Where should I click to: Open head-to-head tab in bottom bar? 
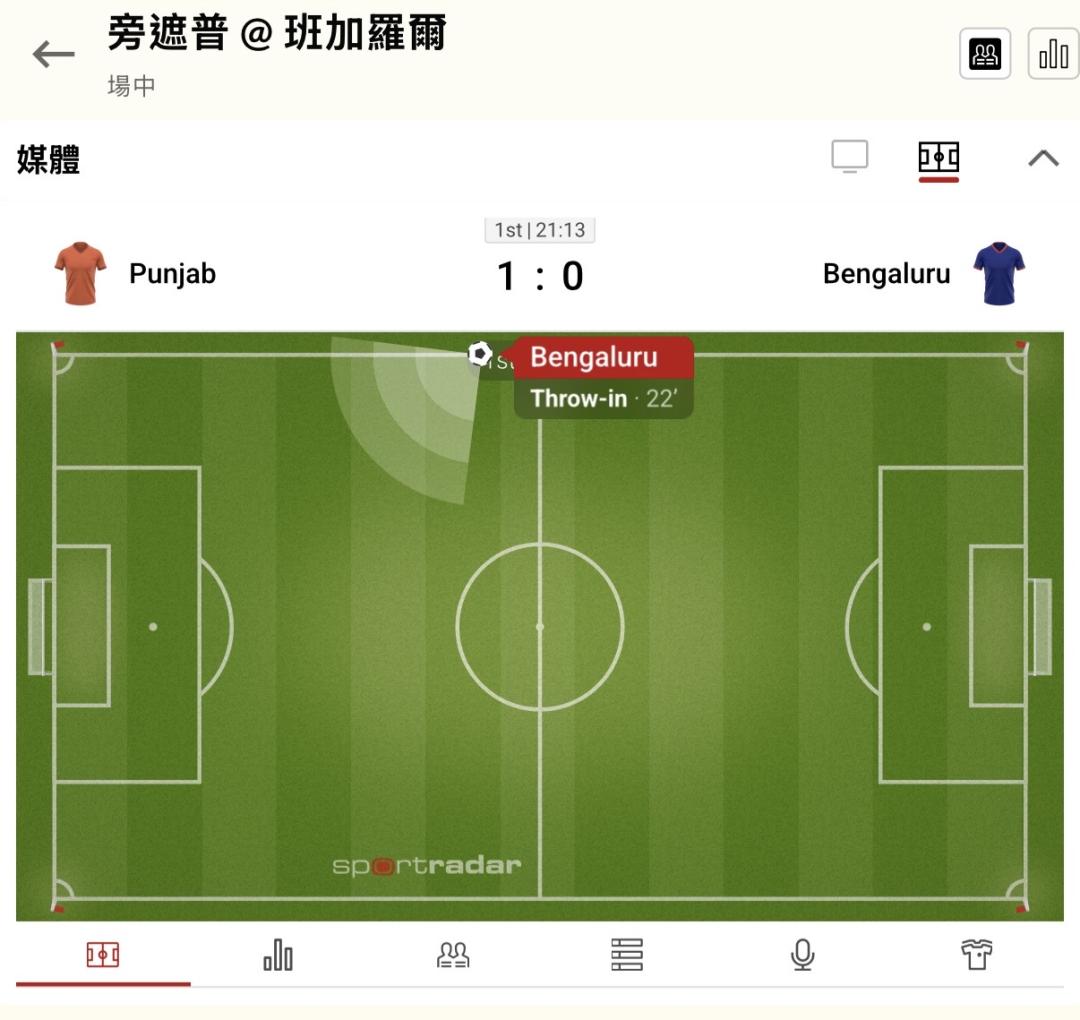point(453,955)
